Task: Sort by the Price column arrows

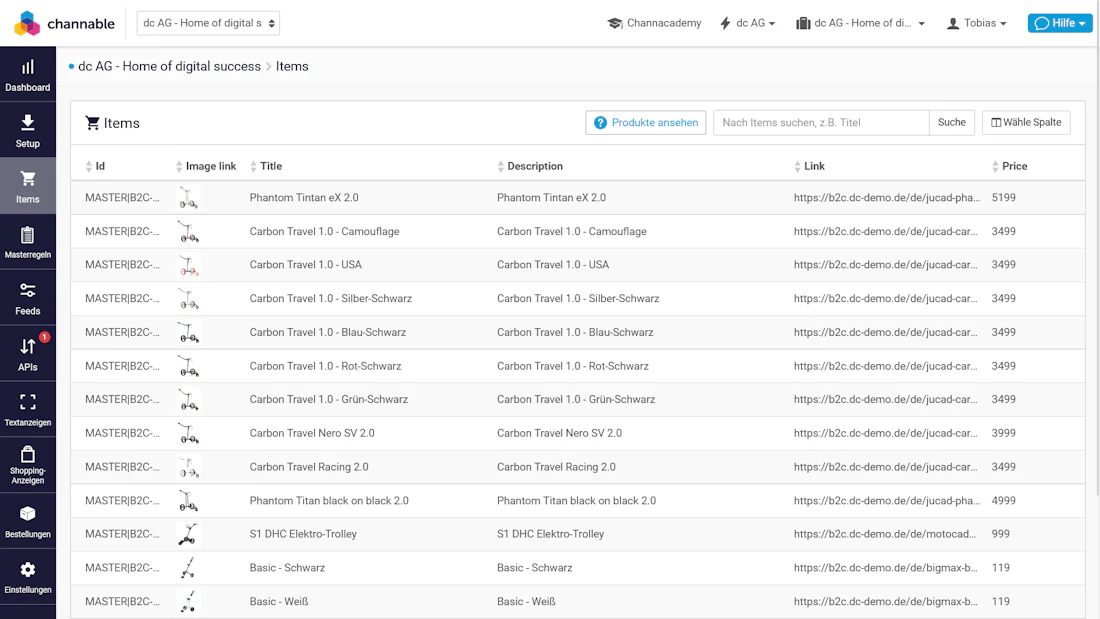Action: [x=995, y=166]
